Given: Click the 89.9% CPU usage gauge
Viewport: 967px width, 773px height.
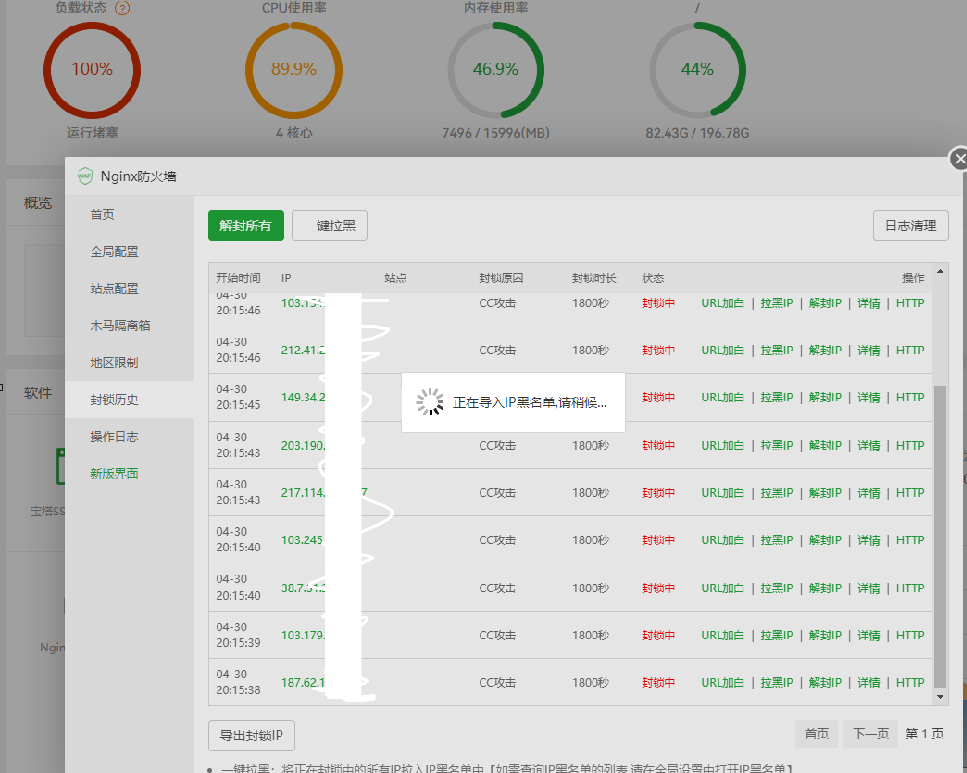Looking at the screenshot, I should click(x=294, y=70).
